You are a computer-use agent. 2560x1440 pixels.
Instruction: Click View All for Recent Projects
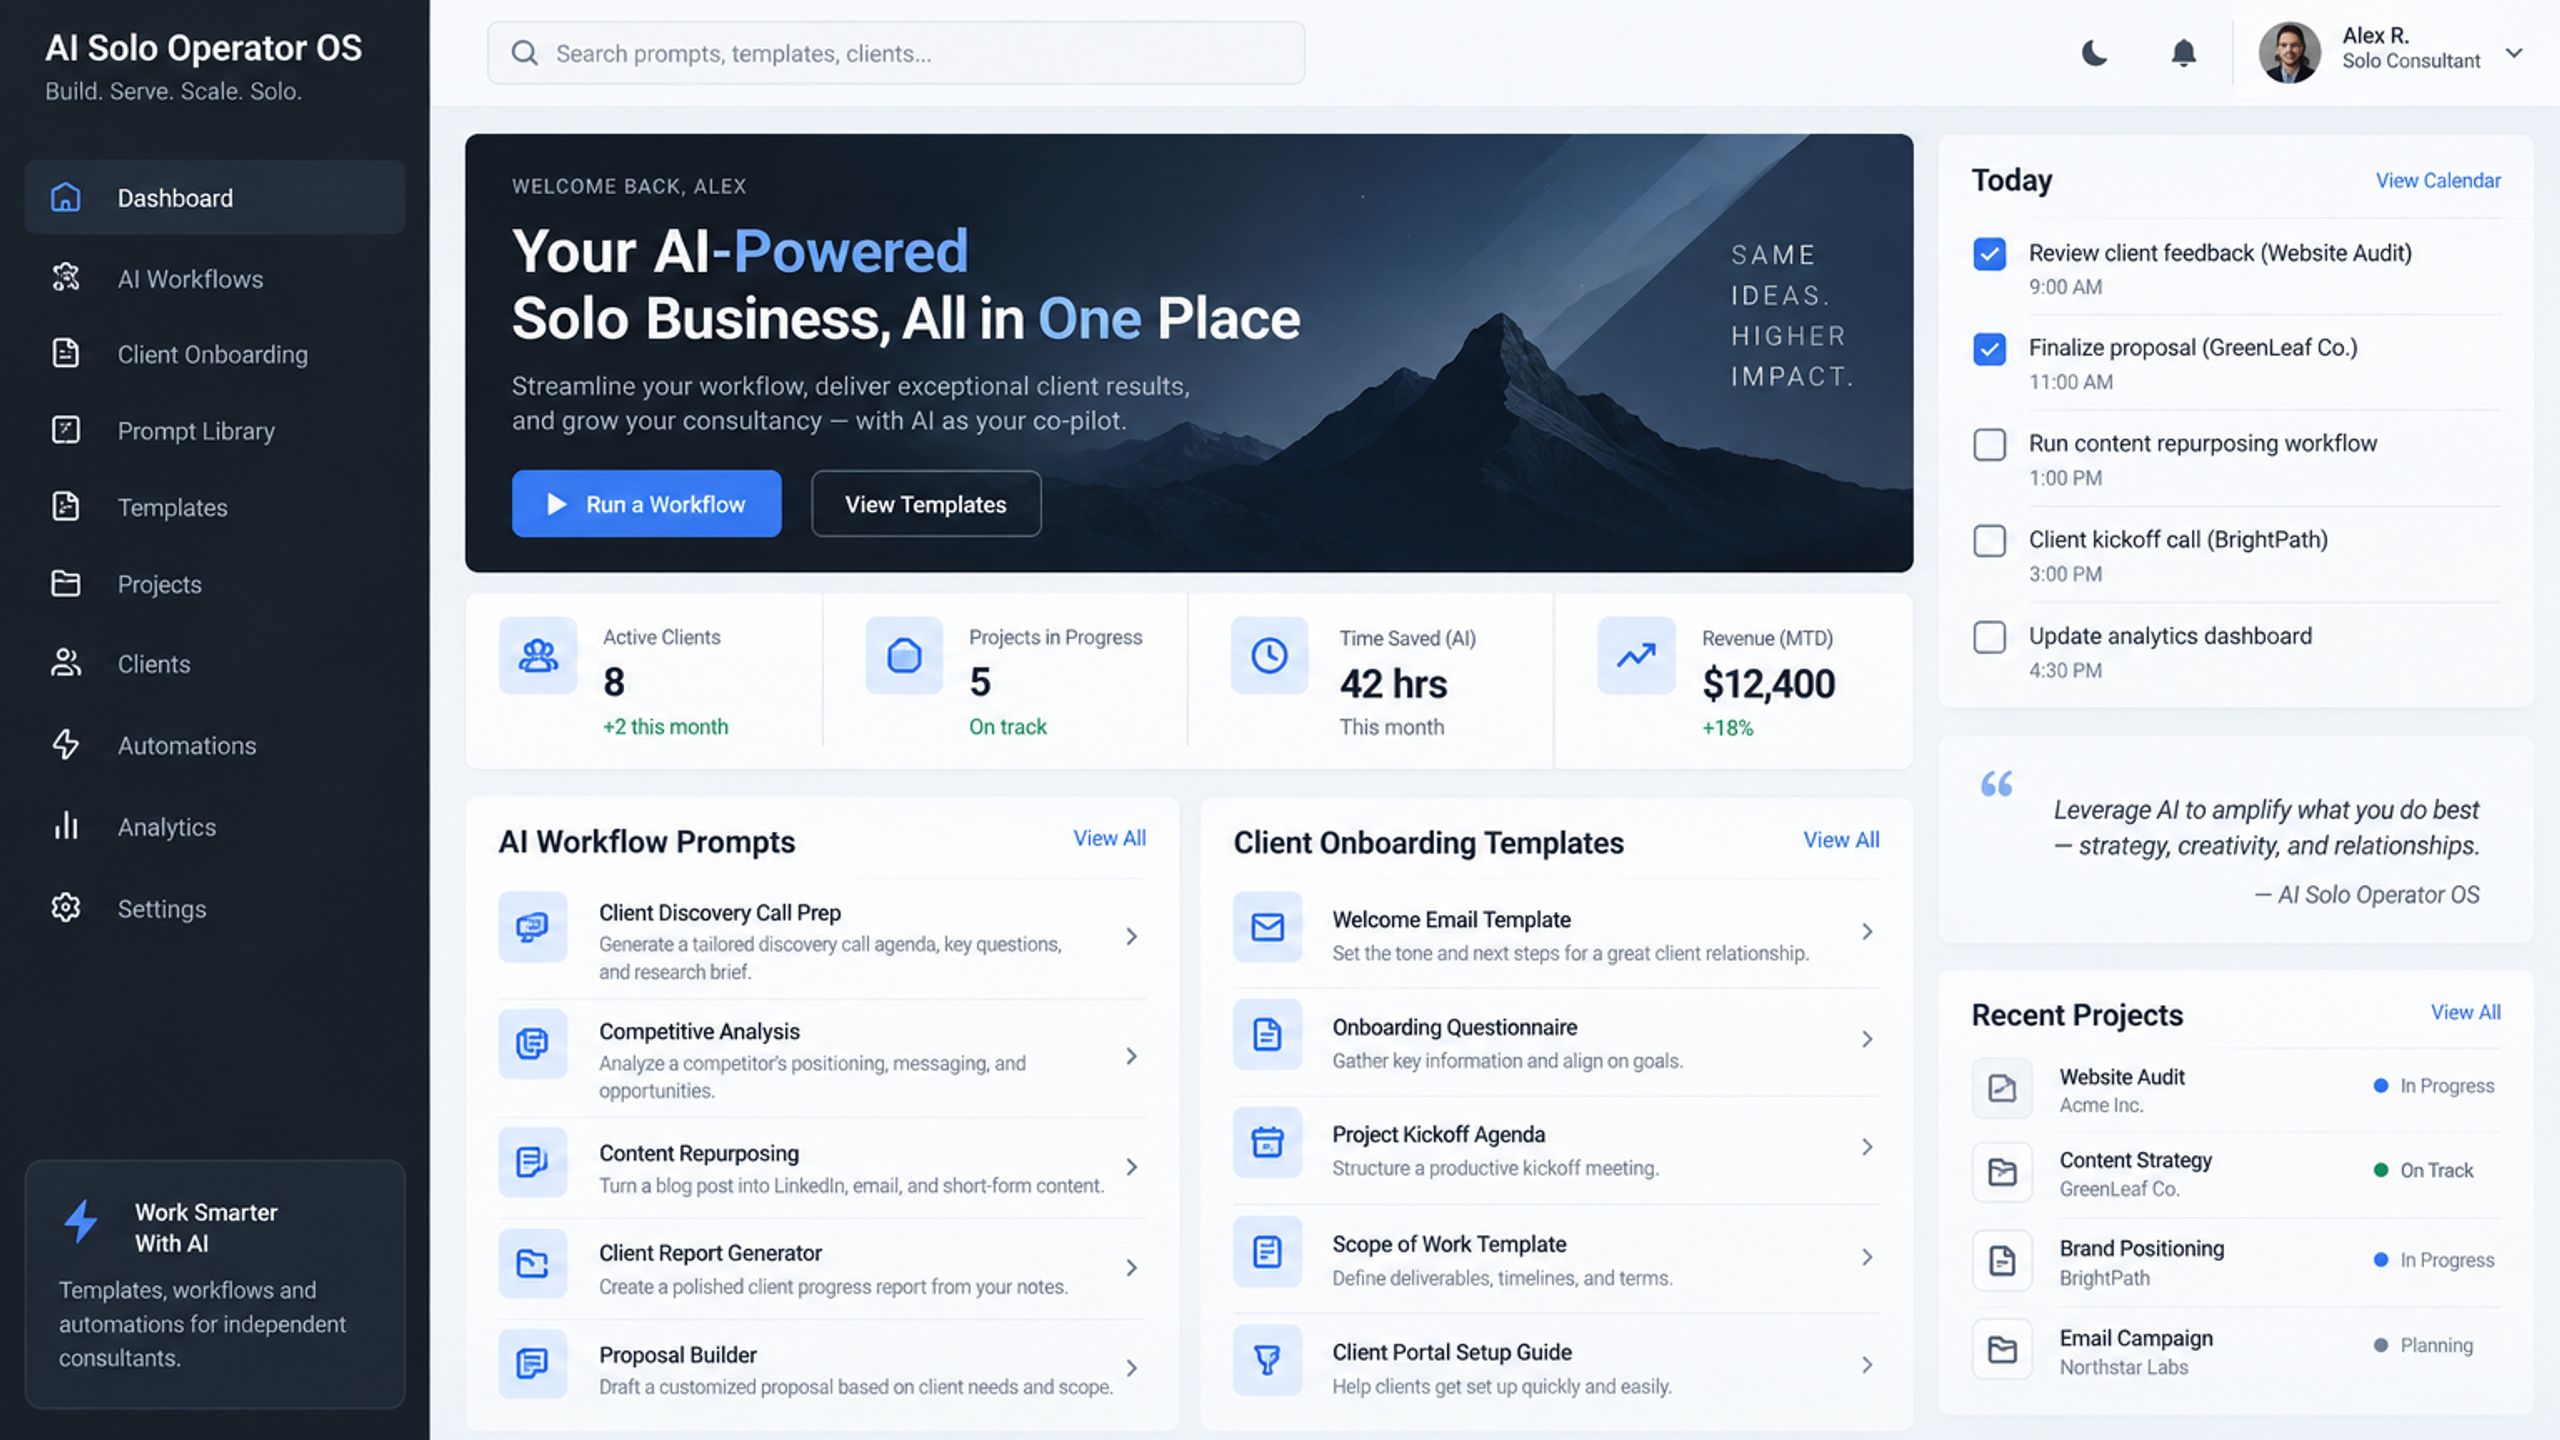[x=2466, y=1012]
